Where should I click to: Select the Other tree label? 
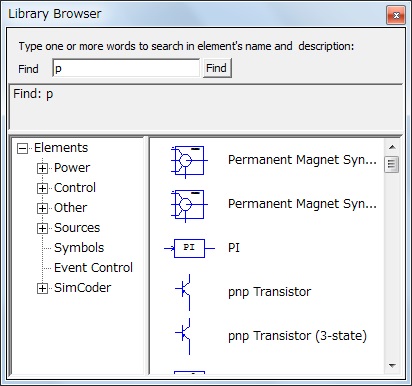point(71,208)
